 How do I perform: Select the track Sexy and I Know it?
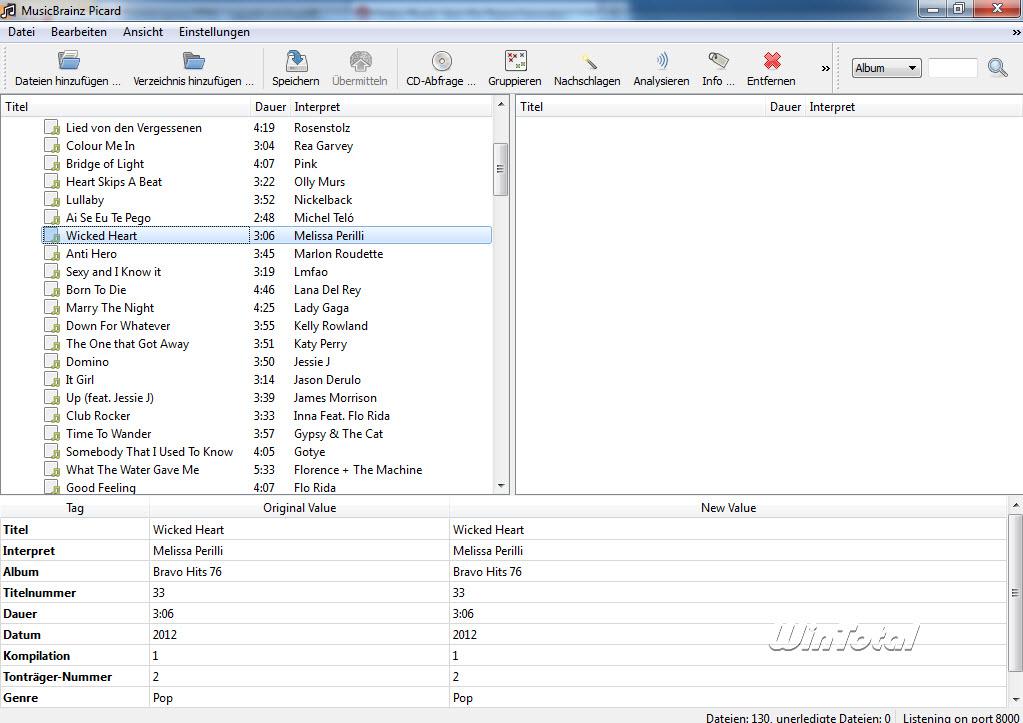pos(113,271)
